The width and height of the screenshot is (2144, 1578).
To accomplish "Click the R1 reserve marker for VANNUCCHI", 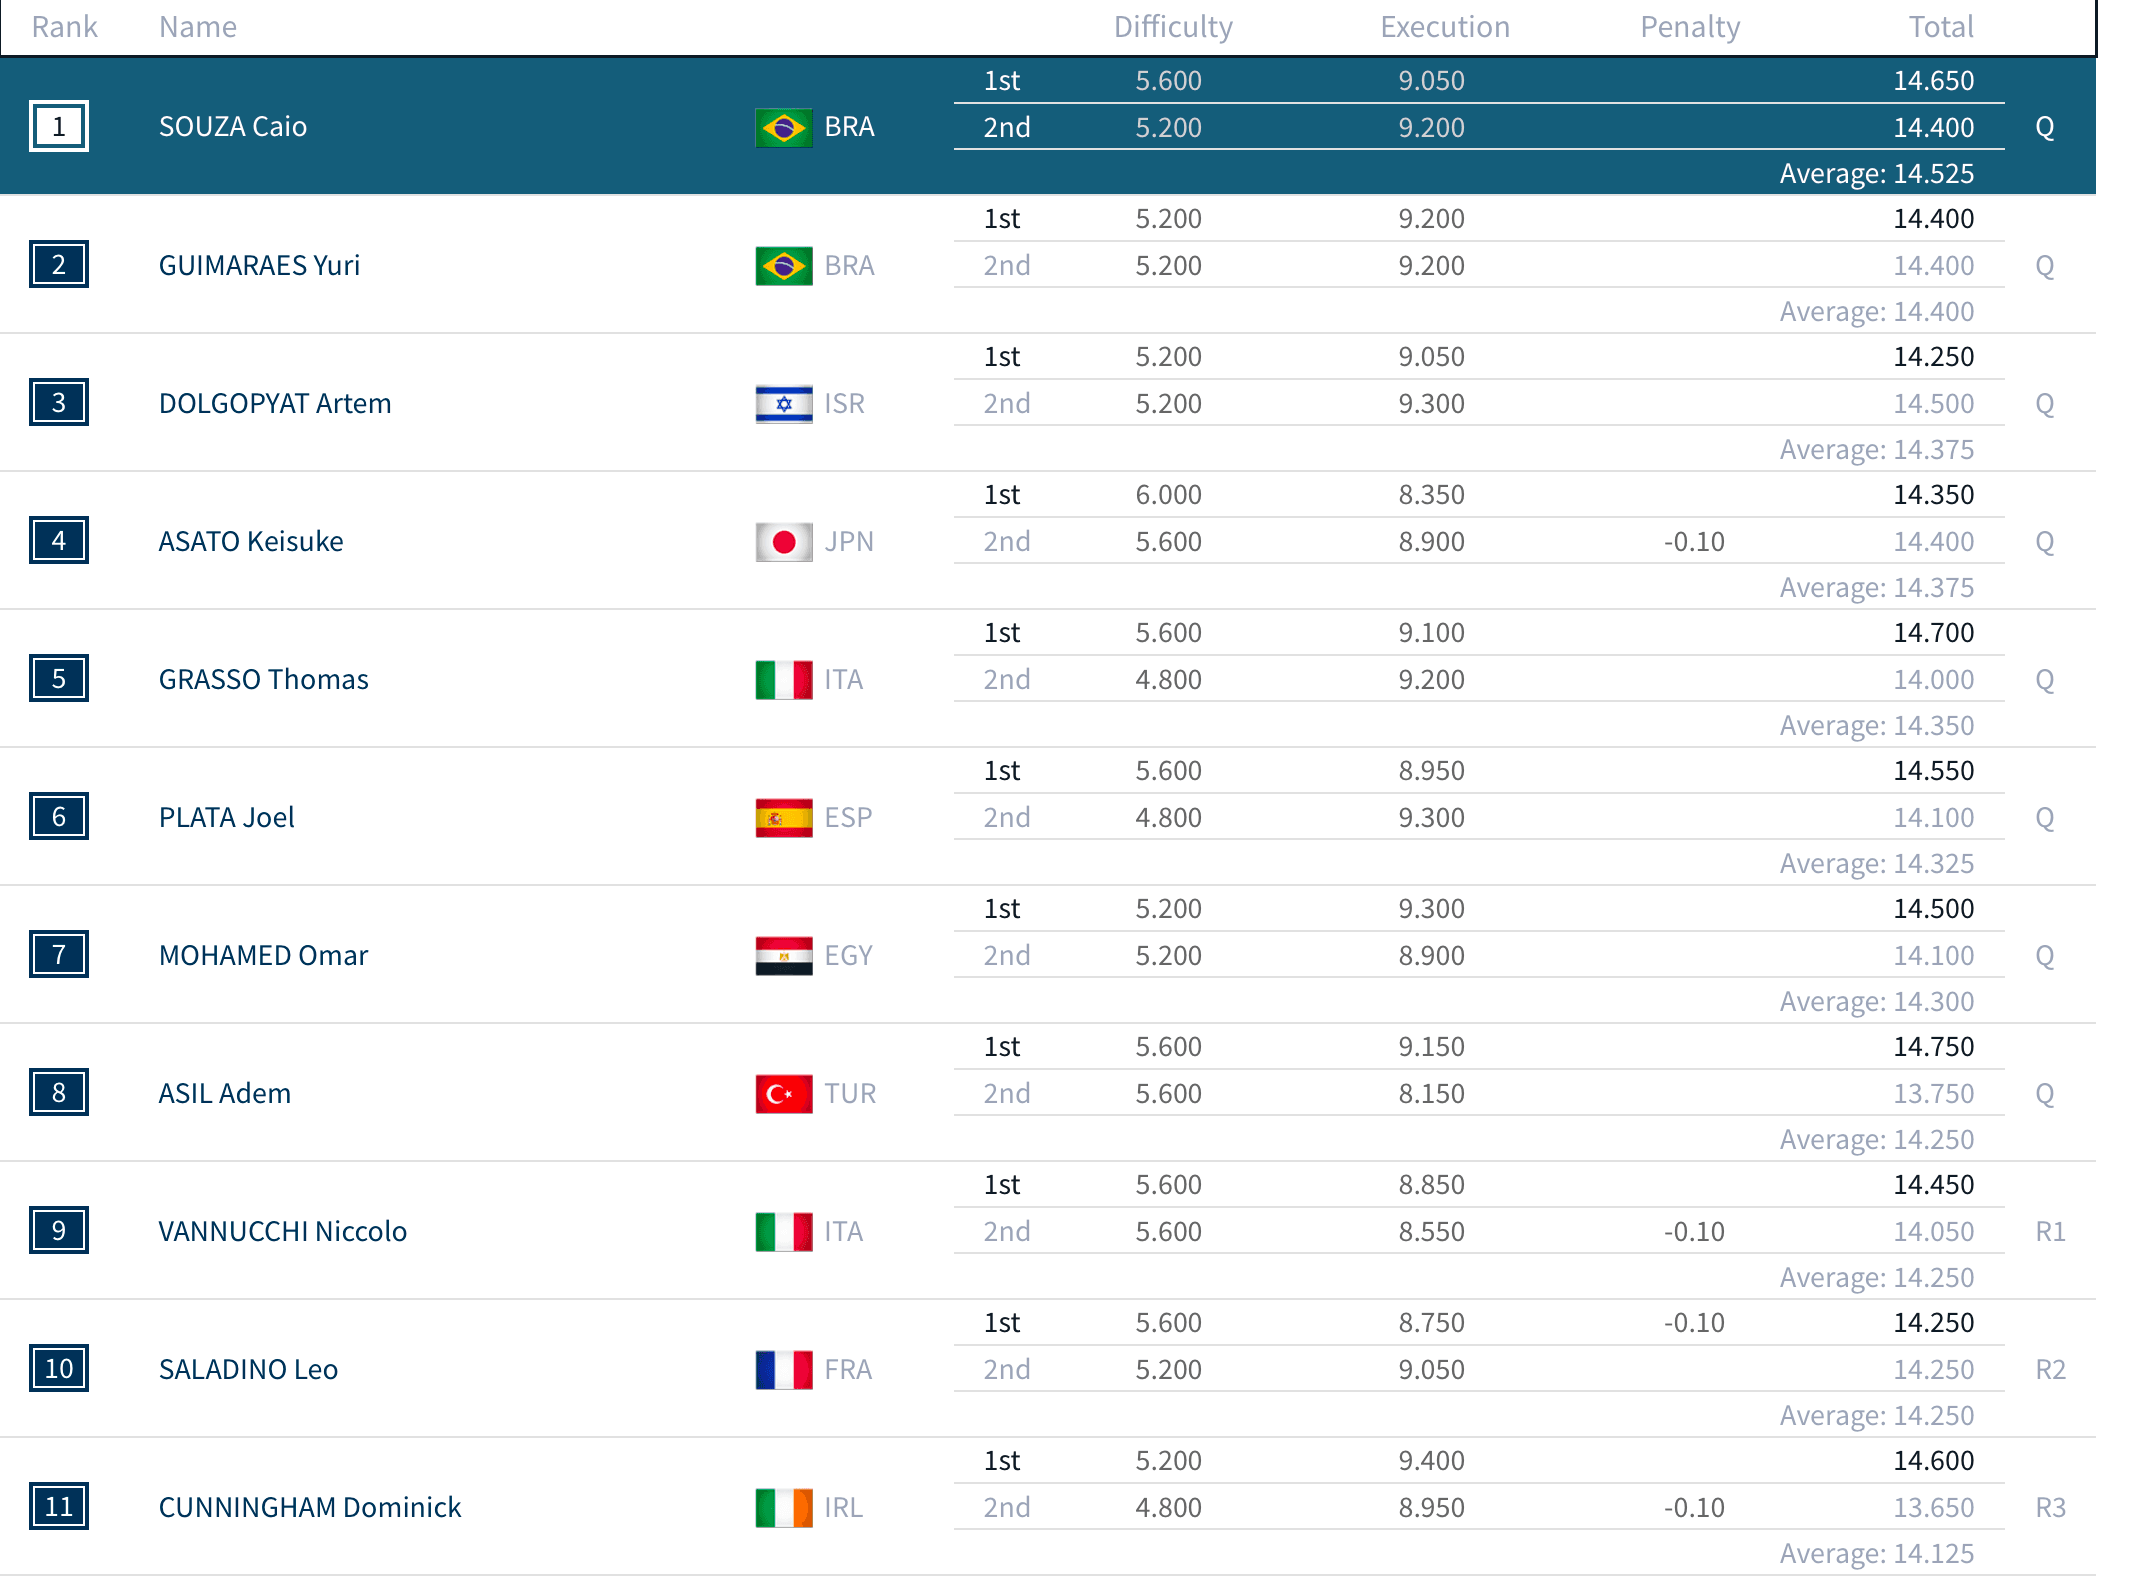I will (x=2050, y=1231).
